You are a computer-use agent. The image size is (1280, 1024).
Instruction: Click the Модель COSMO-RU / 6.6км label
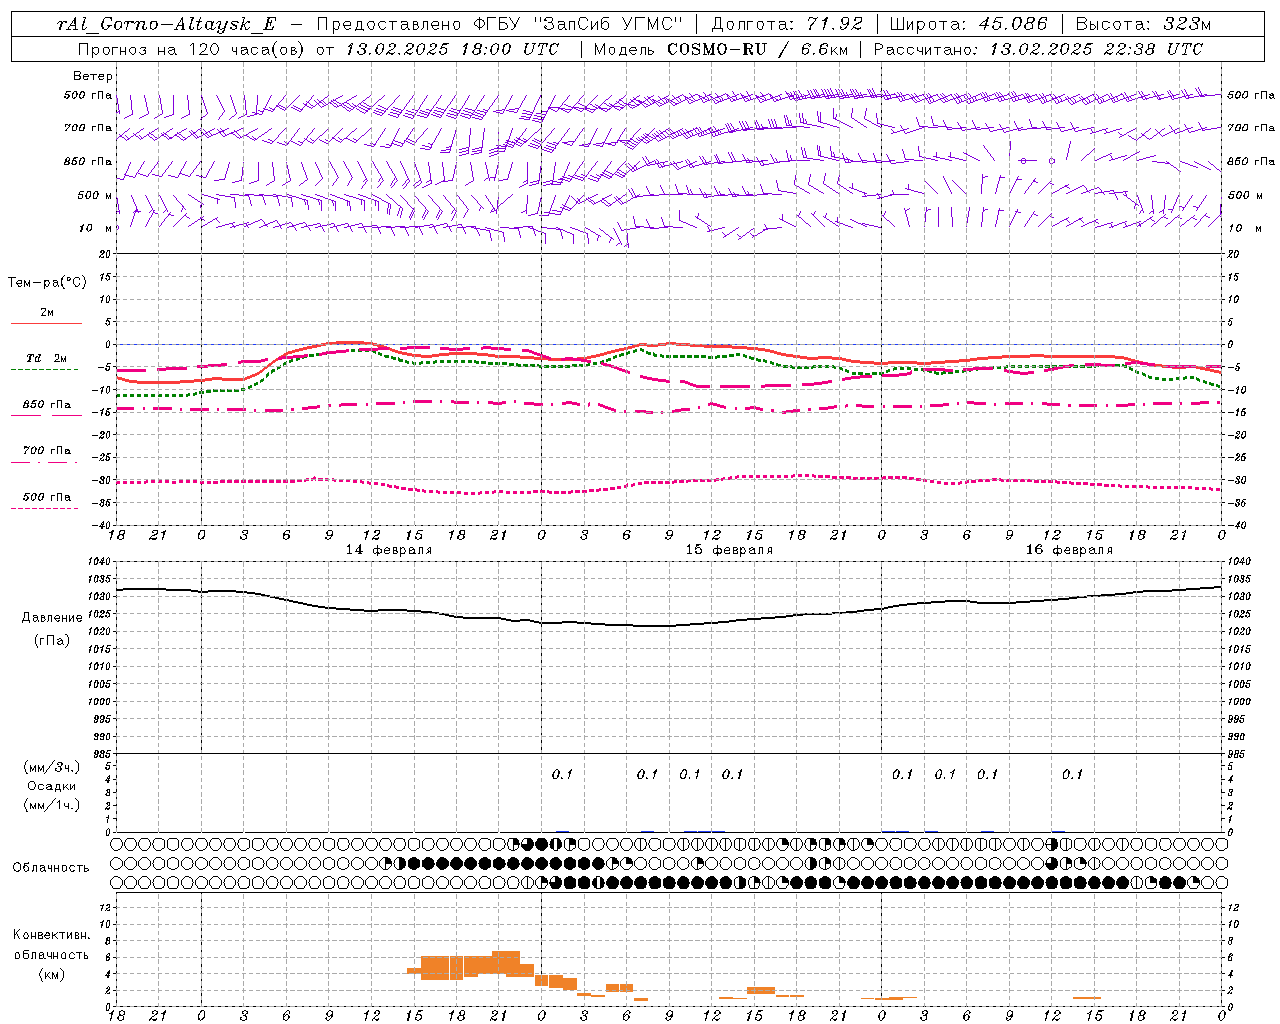pyautogui.click(x=719, y=49)
